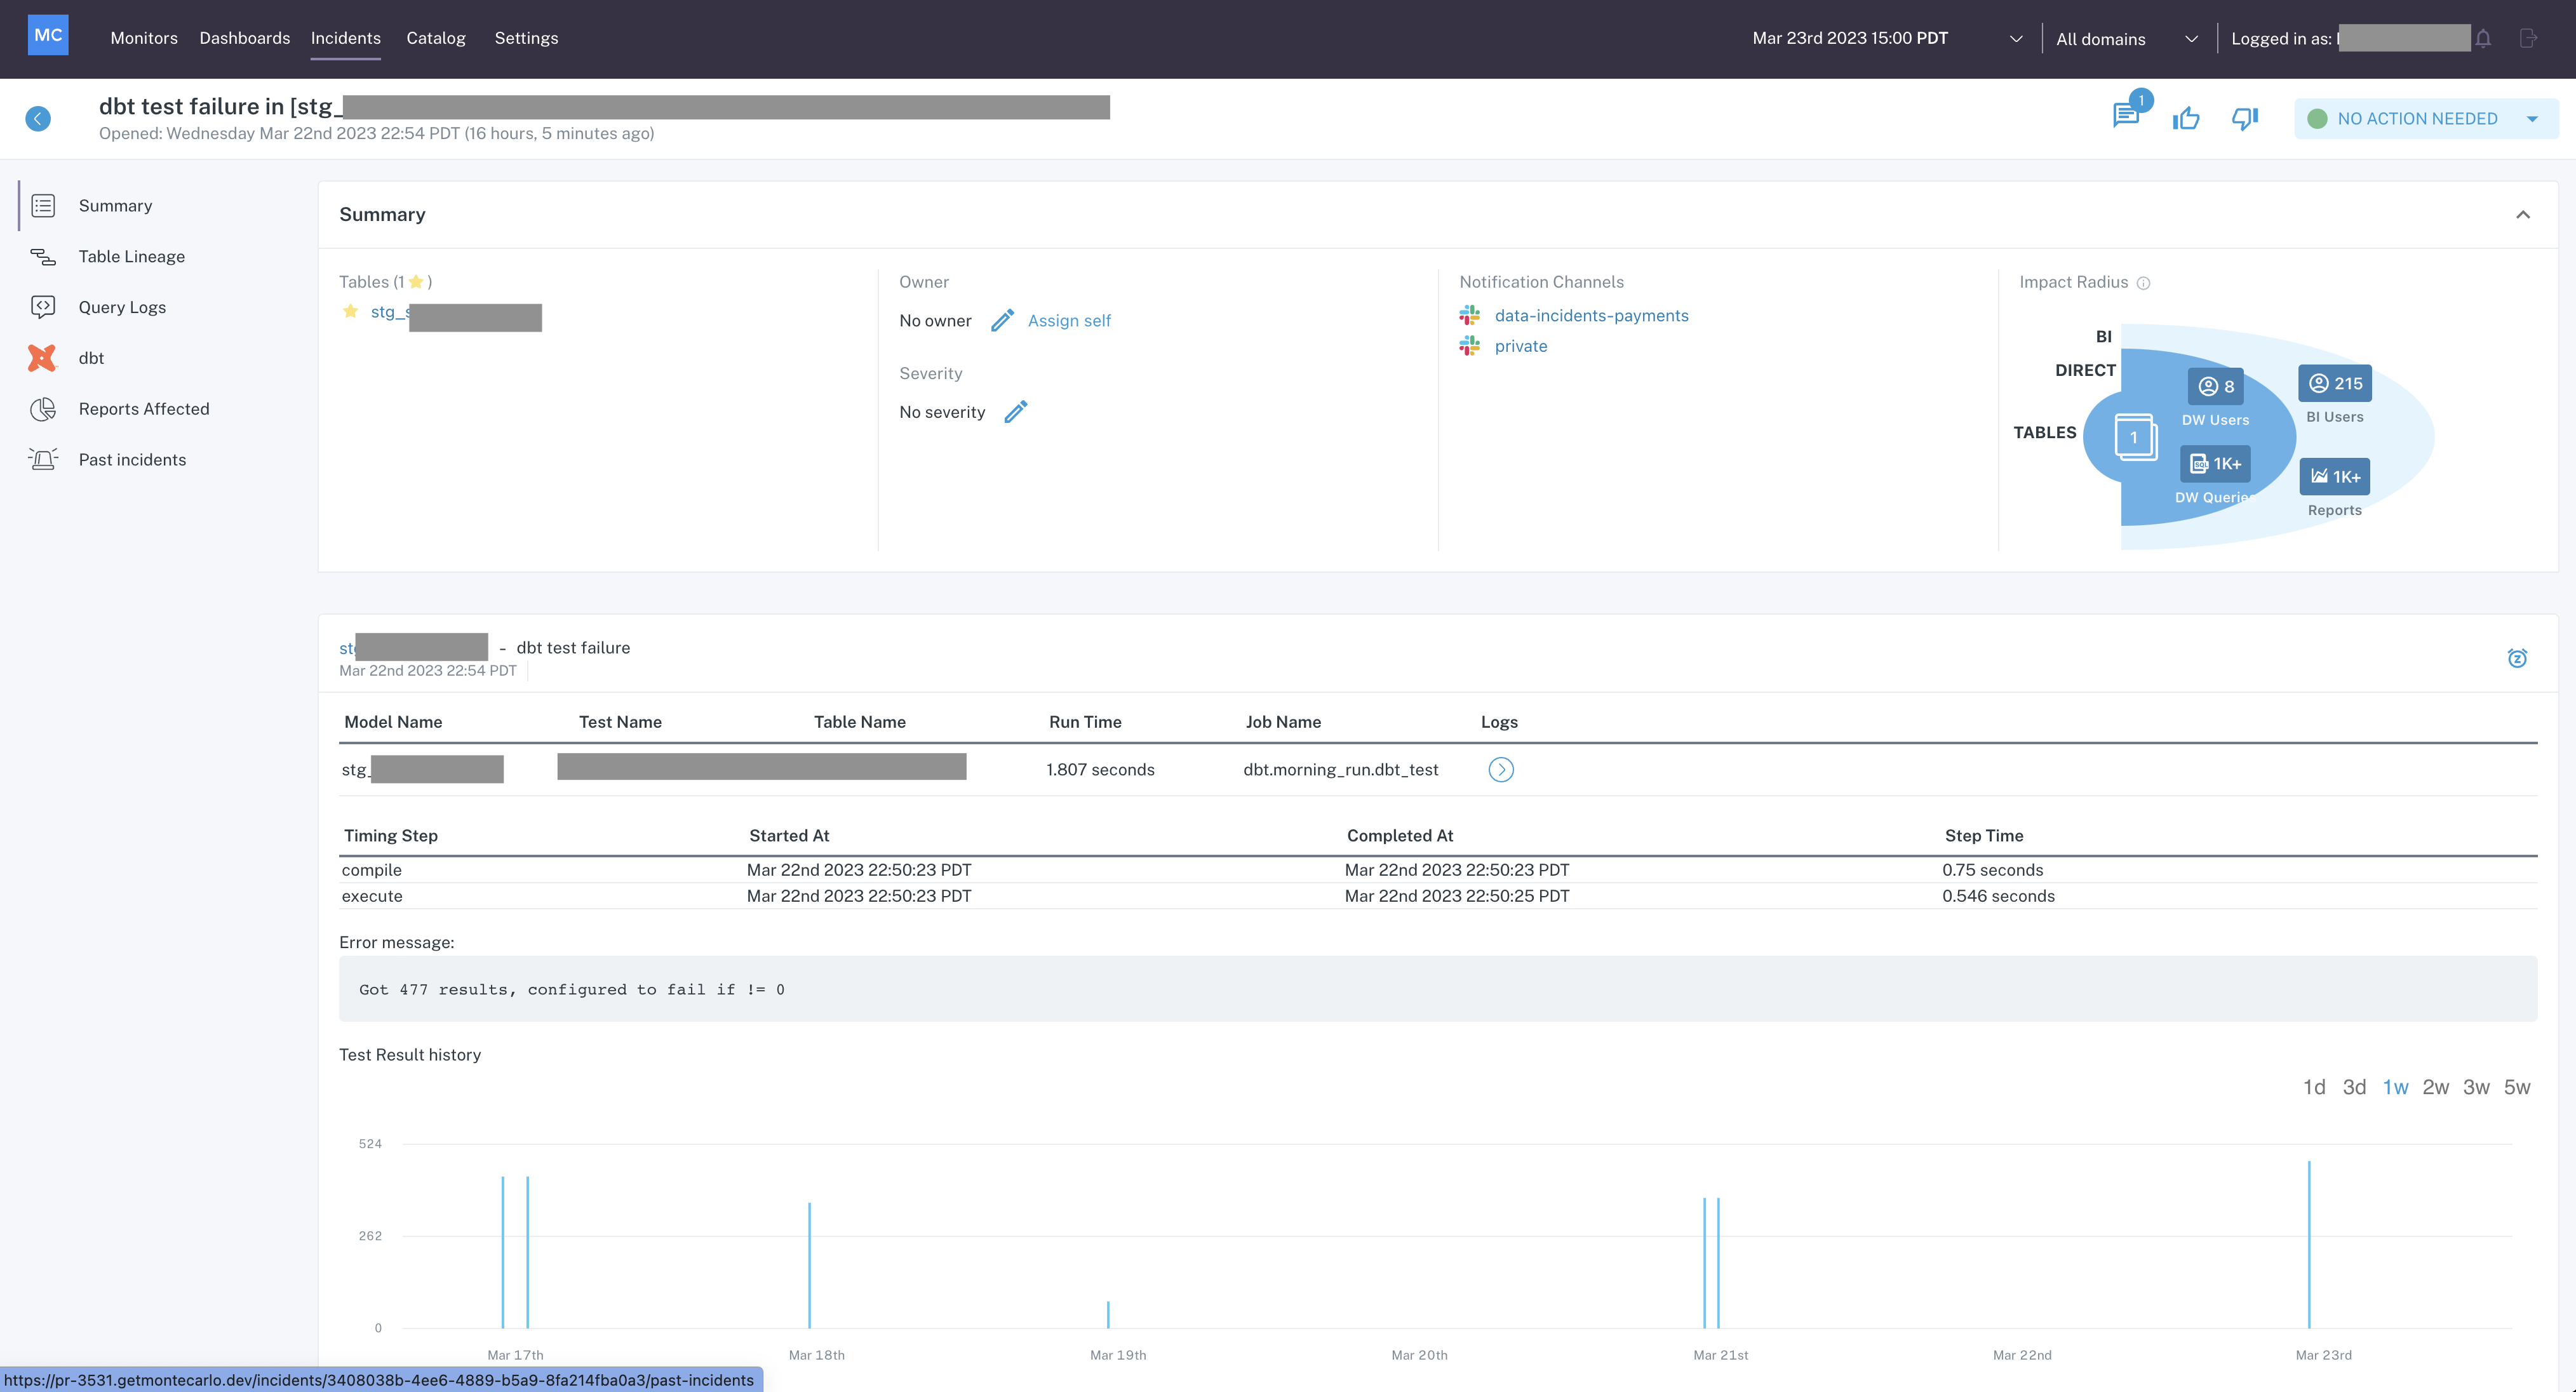Open the data-incidents-payments channel link
This screenshot has height=1392, width=2576.
(1591, 315)
